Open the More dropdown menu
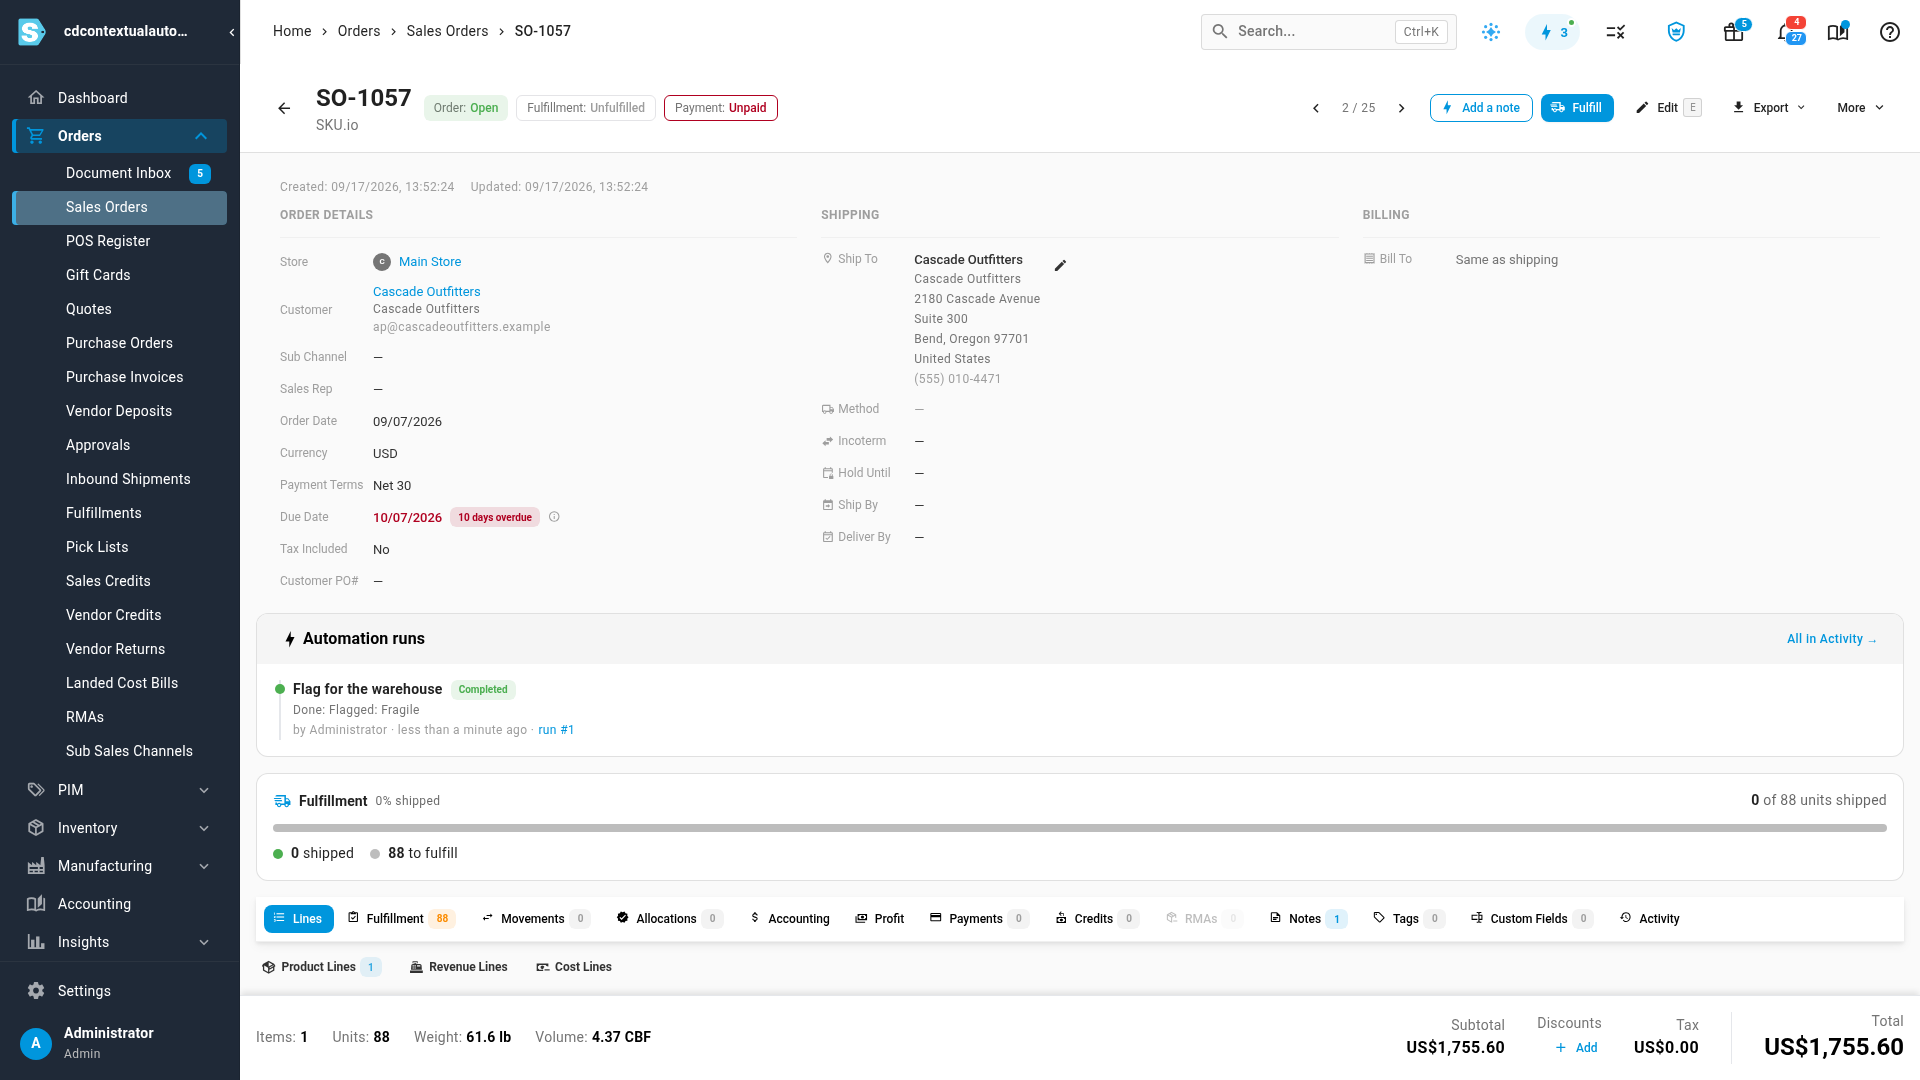This screenshot has width=1920, height=1080. click(x=1860, y=108)
